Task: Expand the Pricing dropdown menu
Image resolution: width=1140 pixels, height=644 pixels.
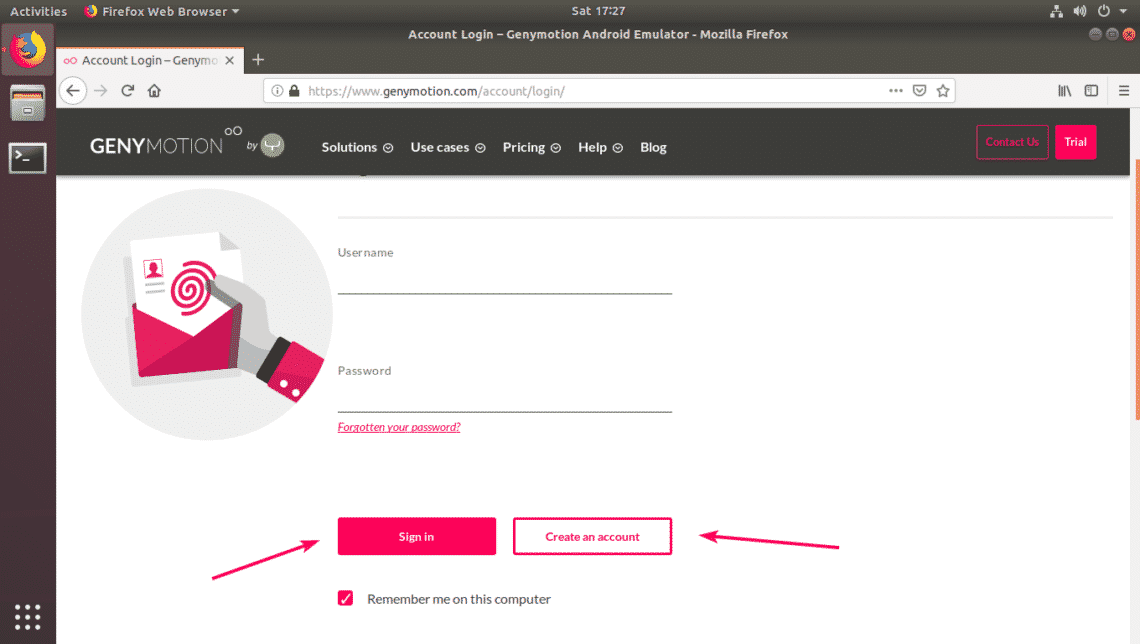Action: pyautogui.click(x=531, y=147)
